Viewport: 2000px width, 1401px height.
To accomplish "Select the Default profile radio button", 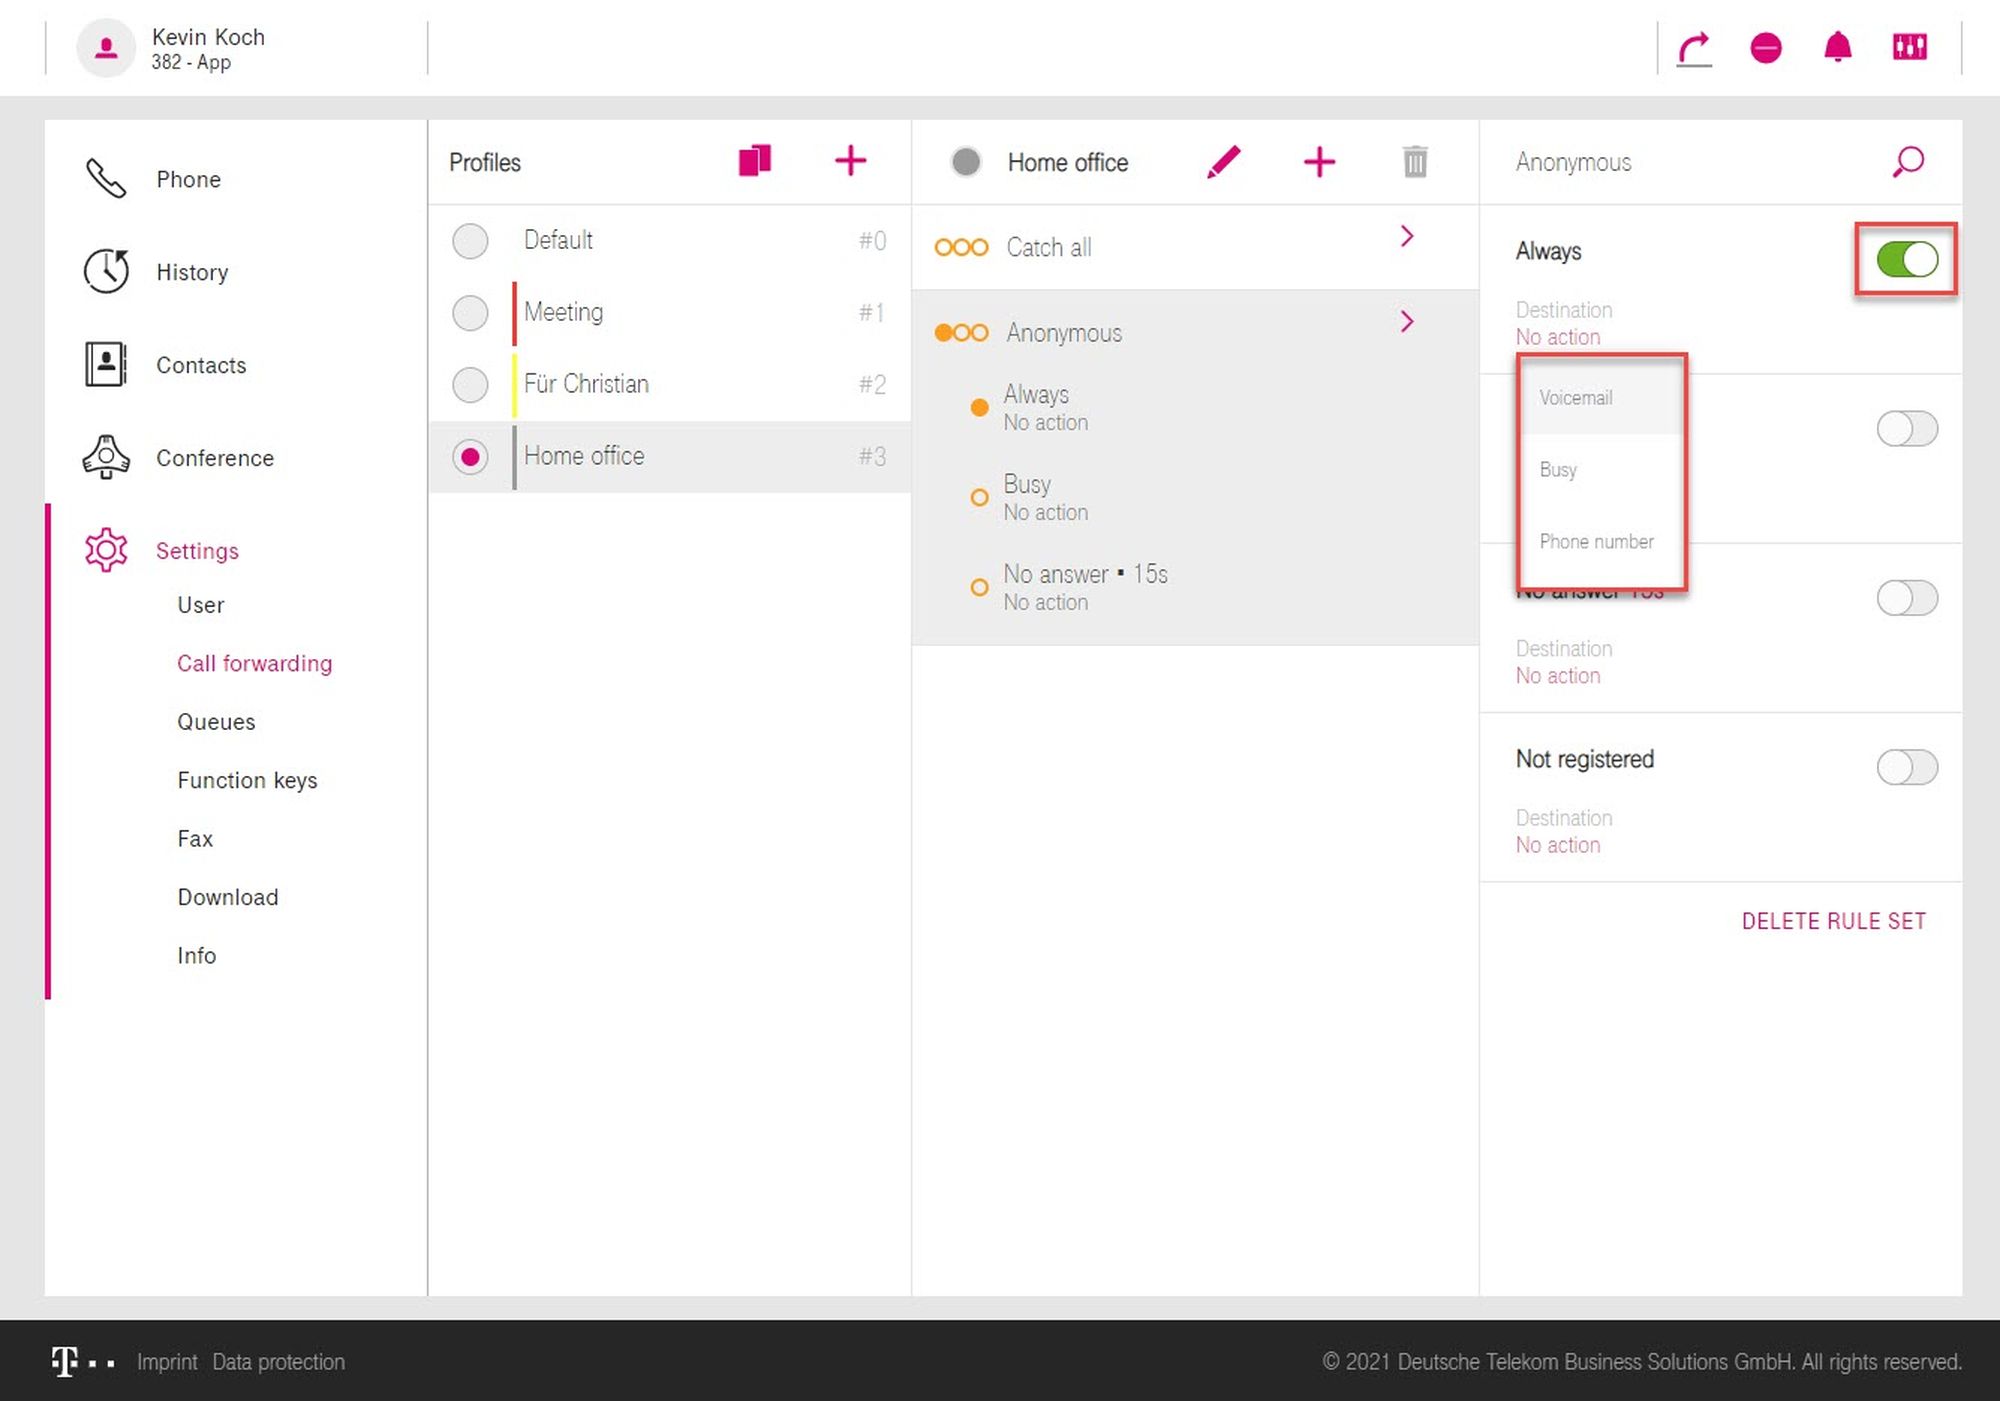I will click(470, 241).
